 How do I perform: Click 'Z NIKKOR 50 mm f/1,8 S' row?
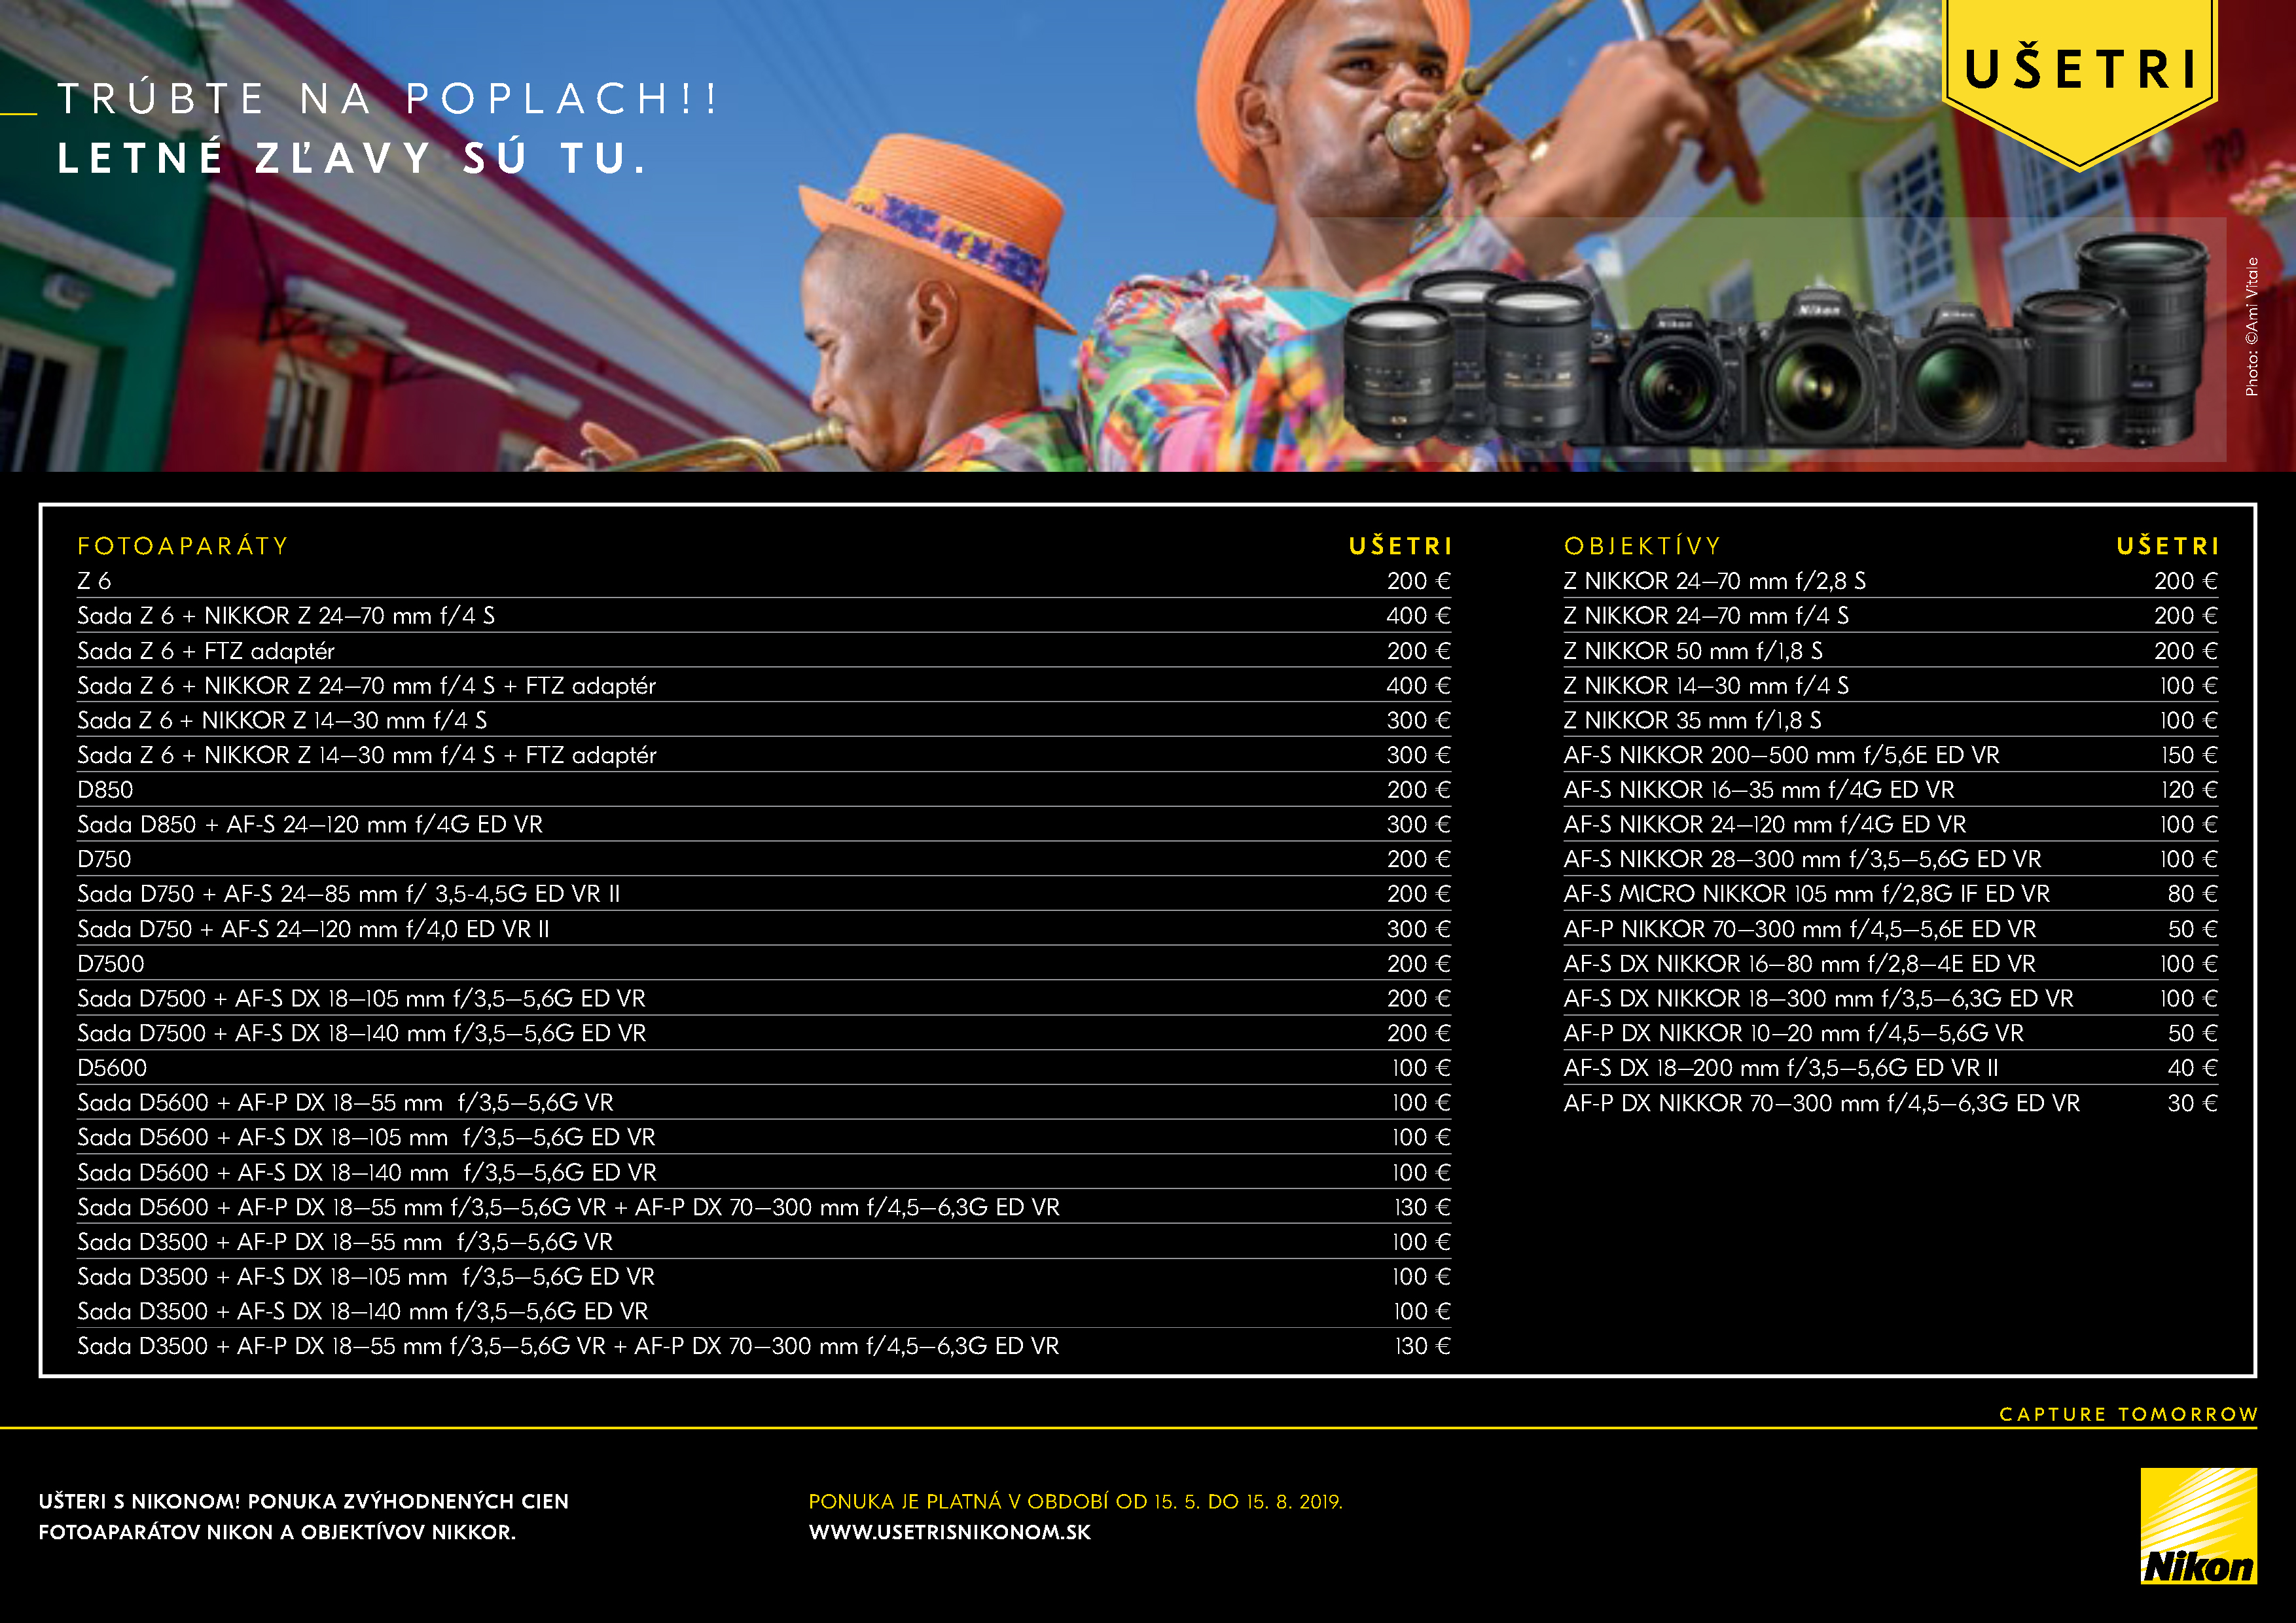coord(1891,651)
